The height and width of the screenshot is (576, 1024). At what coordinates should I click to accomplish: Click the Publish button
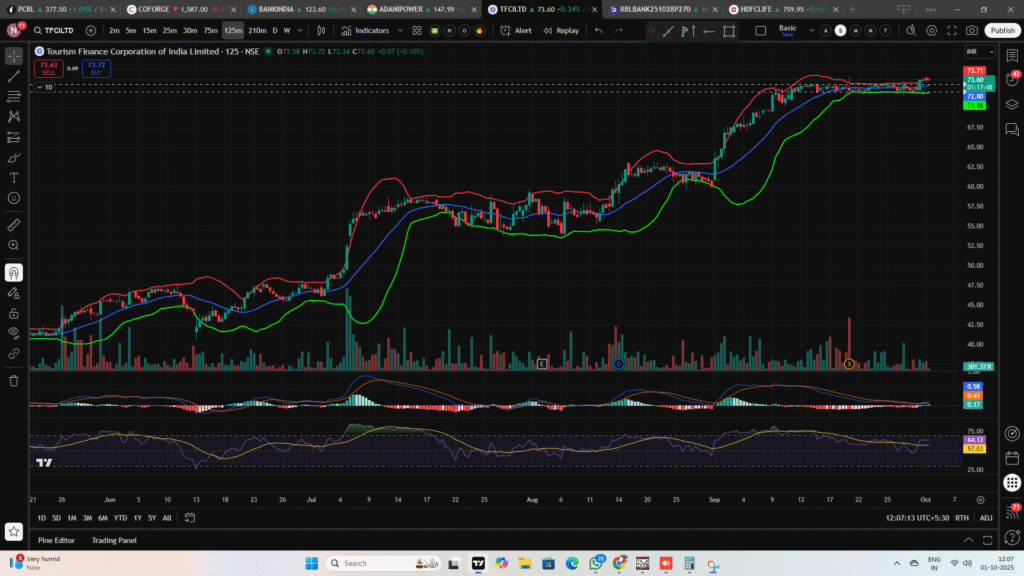point(1002,30)
